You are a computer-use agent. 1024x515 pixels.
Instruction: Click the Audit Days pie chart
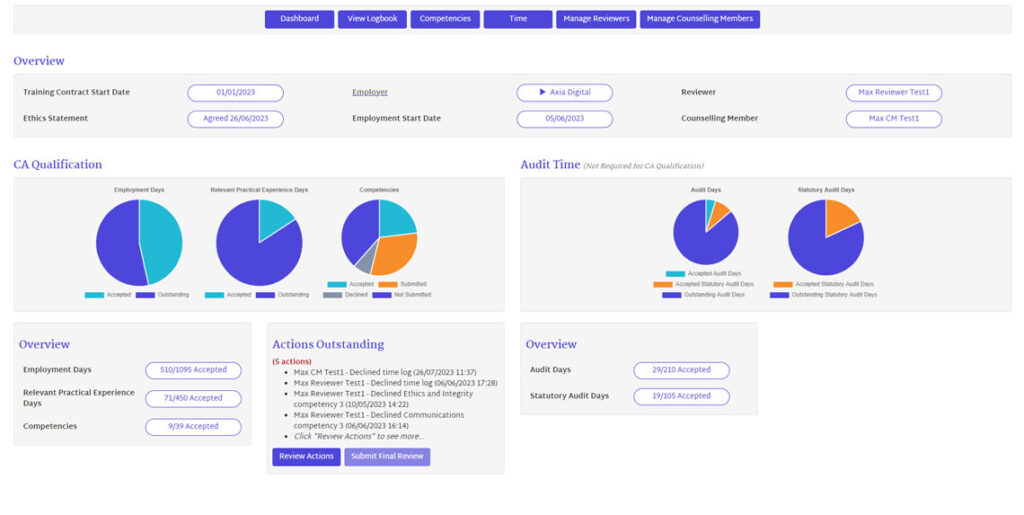coord(705,232)
